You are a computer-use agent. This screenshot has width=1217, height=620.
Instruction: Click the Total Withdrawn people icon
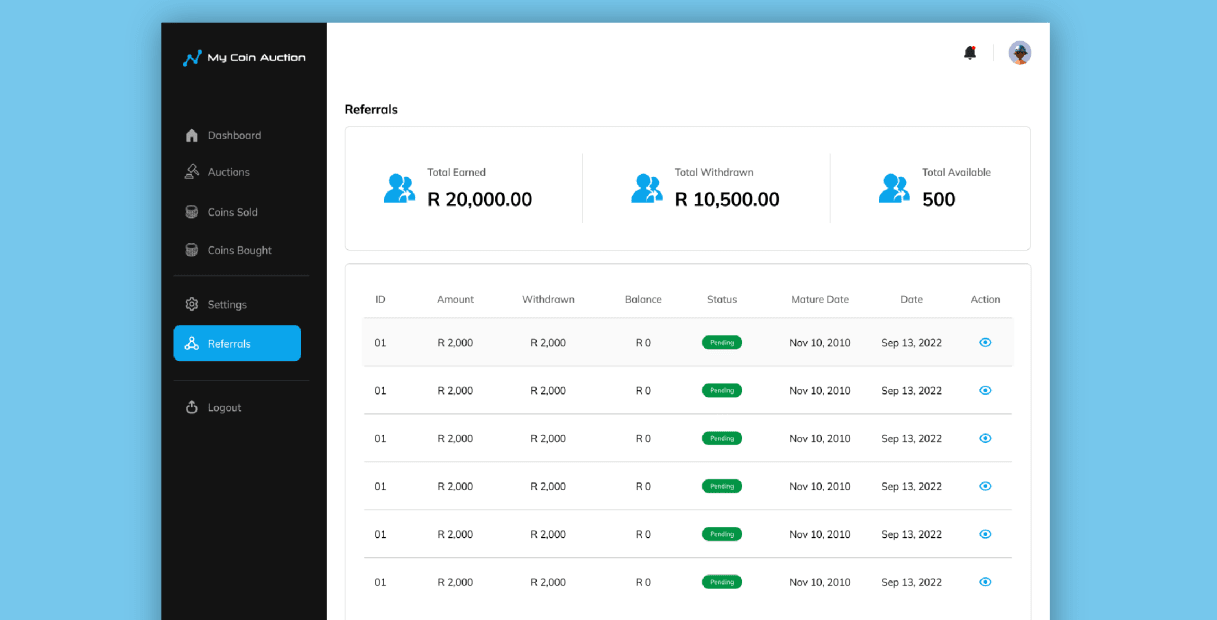point(647,188)
